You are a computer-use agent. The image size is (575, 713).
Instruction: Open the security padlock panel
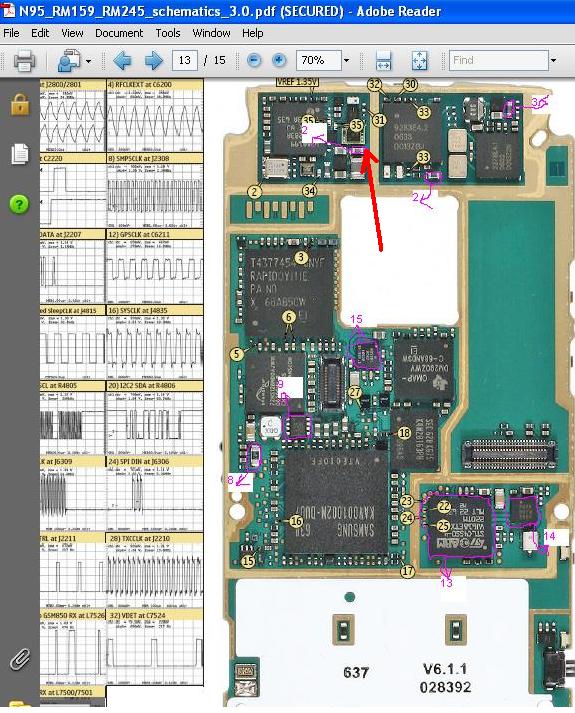(x=20, y=104)
